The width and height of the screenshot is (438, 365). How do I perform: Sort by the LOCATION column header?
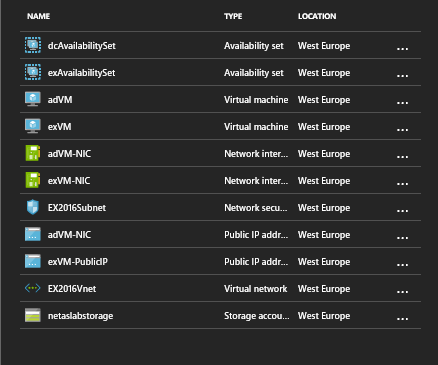pos(317,16)
